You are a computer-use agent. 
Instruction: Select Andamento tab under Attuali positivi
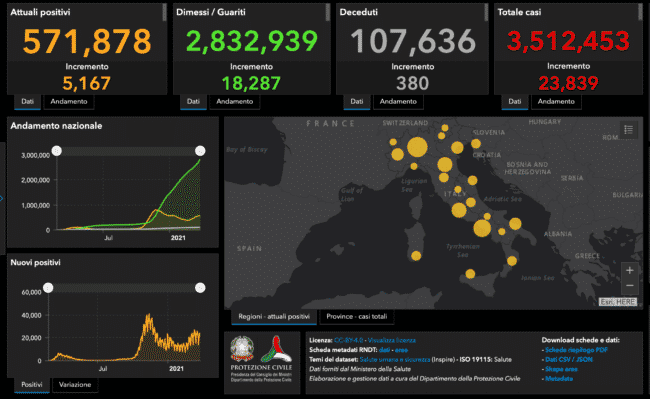[69, 102]
